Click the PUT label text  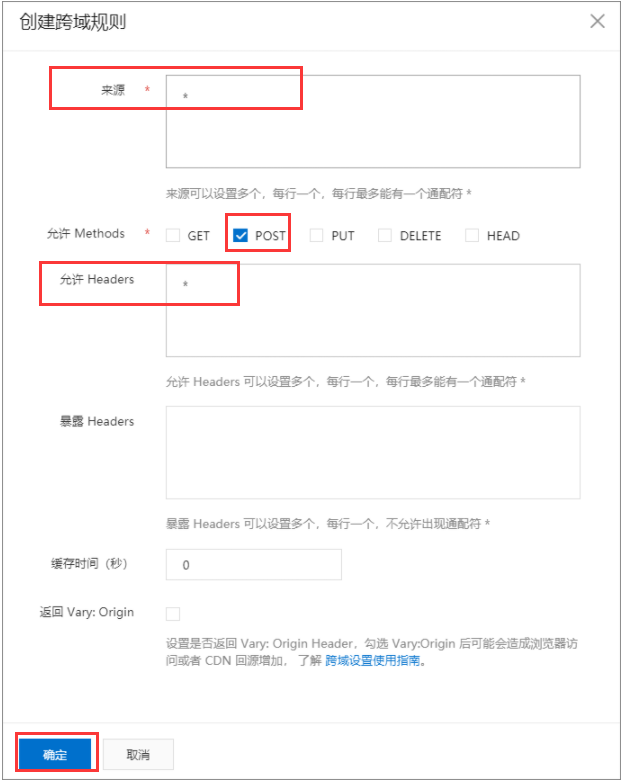click(343, 236)
